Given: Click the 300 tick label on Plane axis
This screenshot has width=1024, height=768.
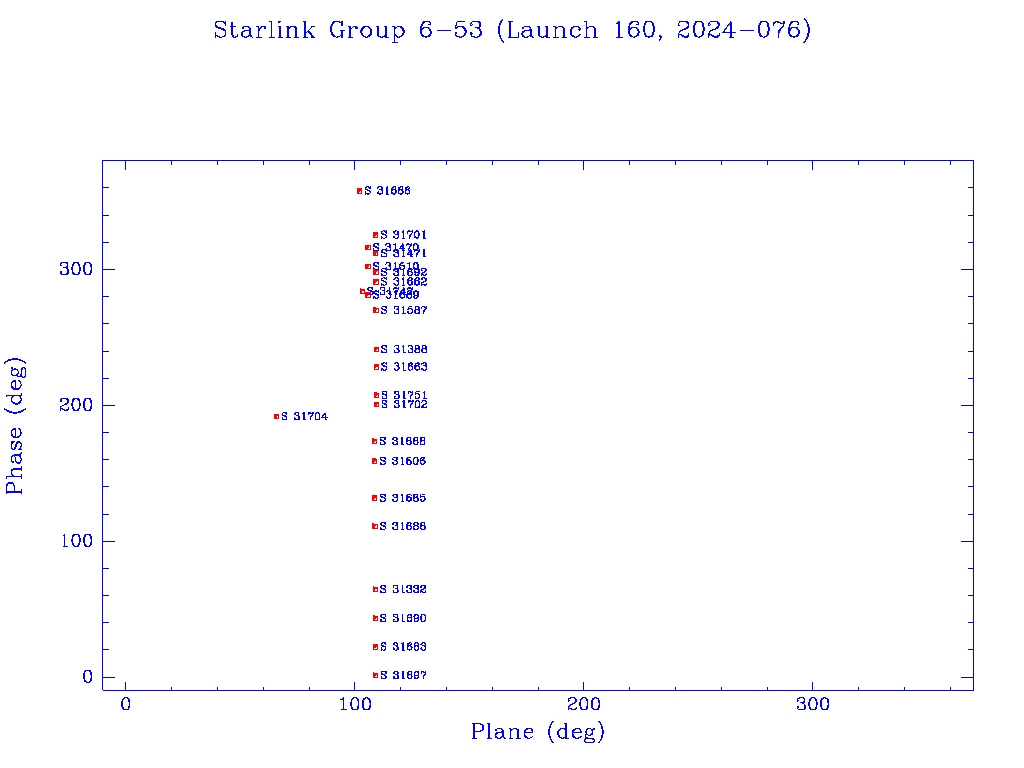Looking at the screenshot, I should click(812, 704).
